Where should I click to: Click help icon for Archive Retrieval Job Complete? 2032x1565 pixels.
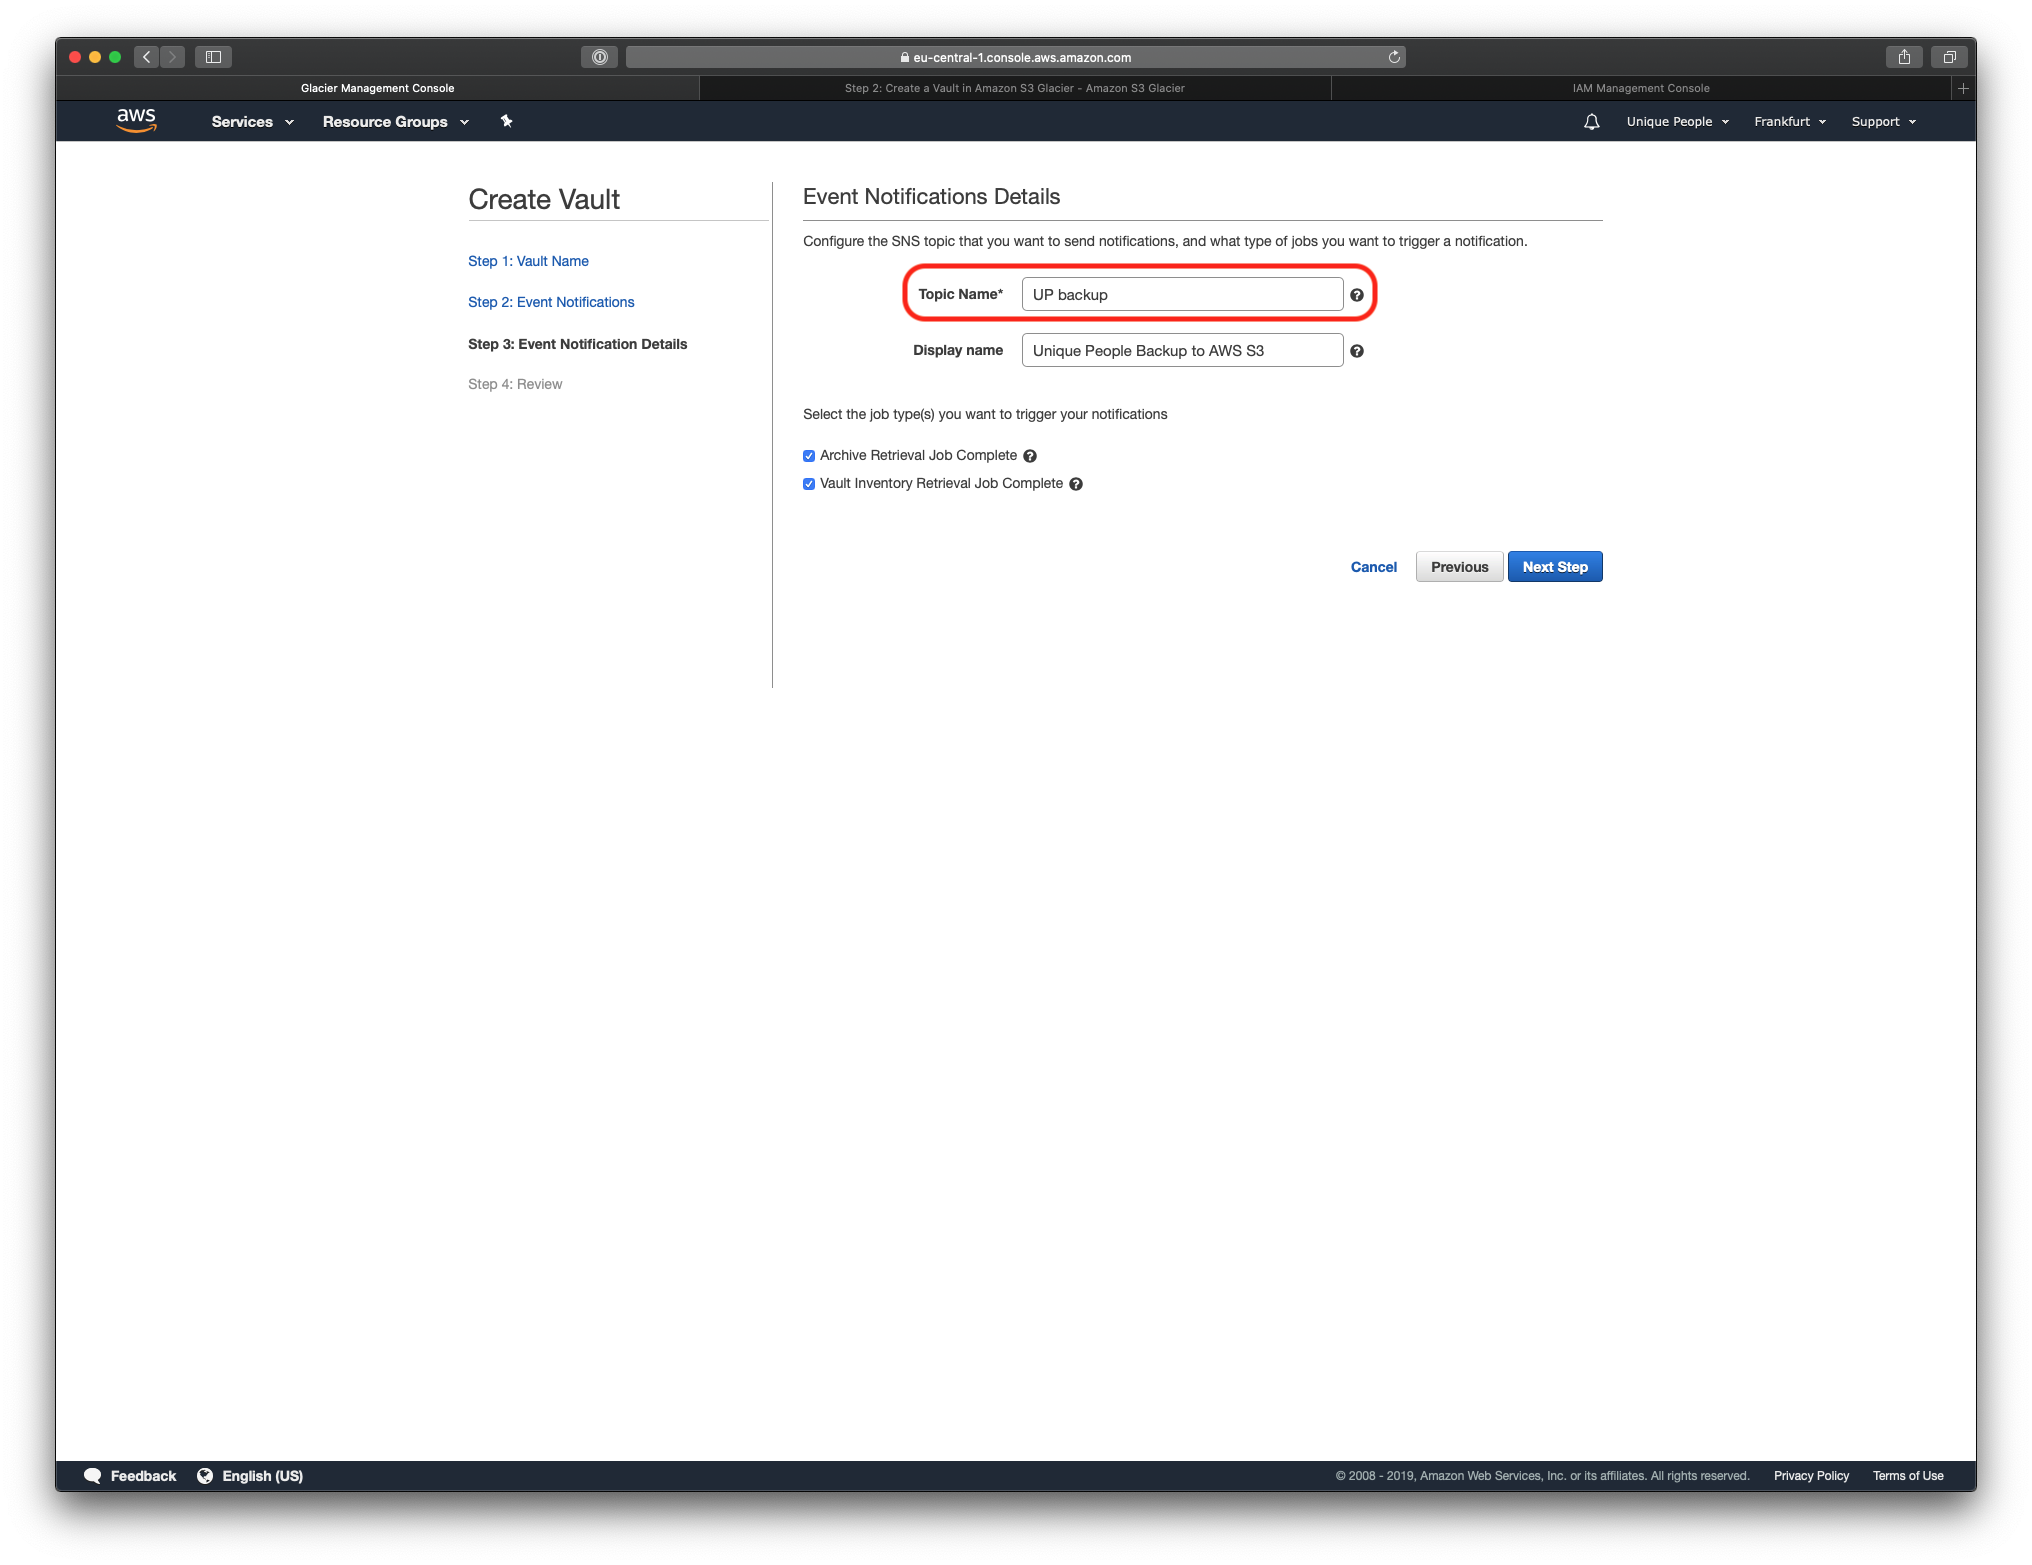pyautogui.click(x=1029, y=456)
